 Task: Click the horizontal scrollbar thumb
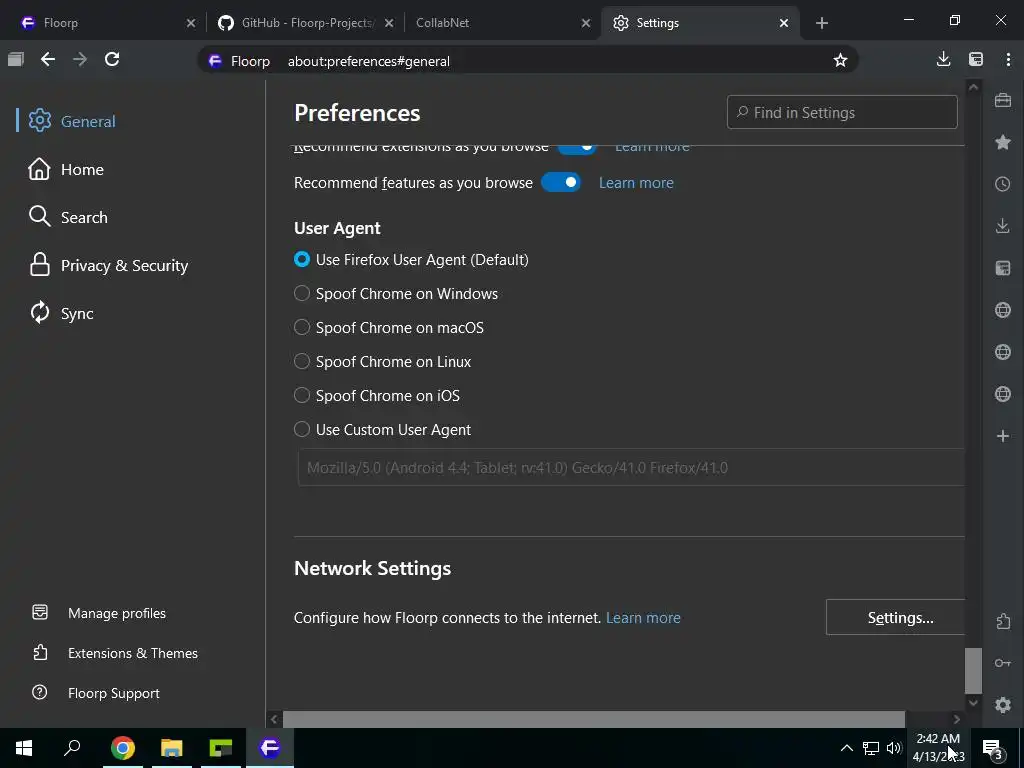(x=594, y=719)
